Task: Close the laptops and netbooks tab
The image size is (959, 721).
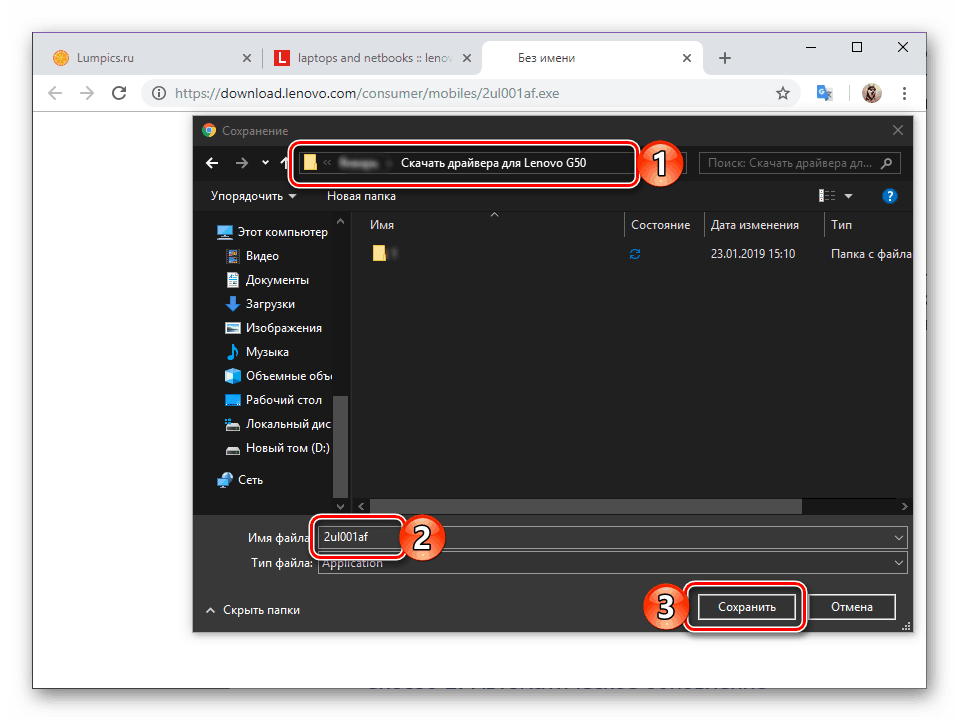Action: point(467,58)
